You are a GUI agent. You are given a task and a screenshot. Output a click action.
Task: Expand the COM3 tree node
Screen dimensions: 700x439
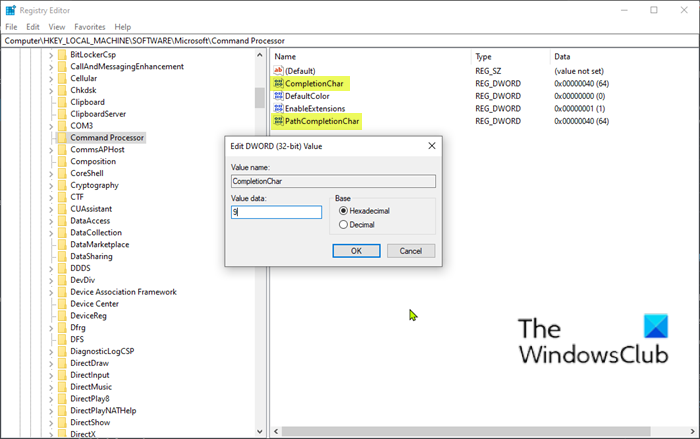click(50, 126)
